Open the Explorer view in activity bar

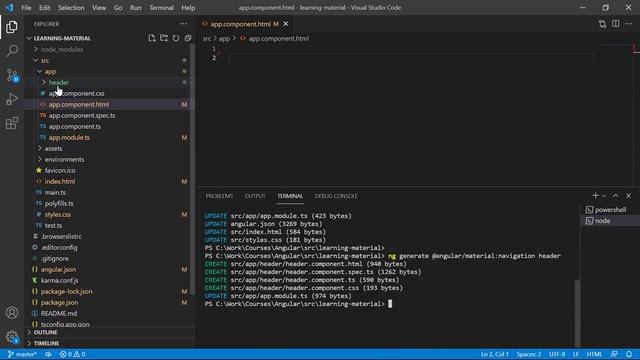12,27
